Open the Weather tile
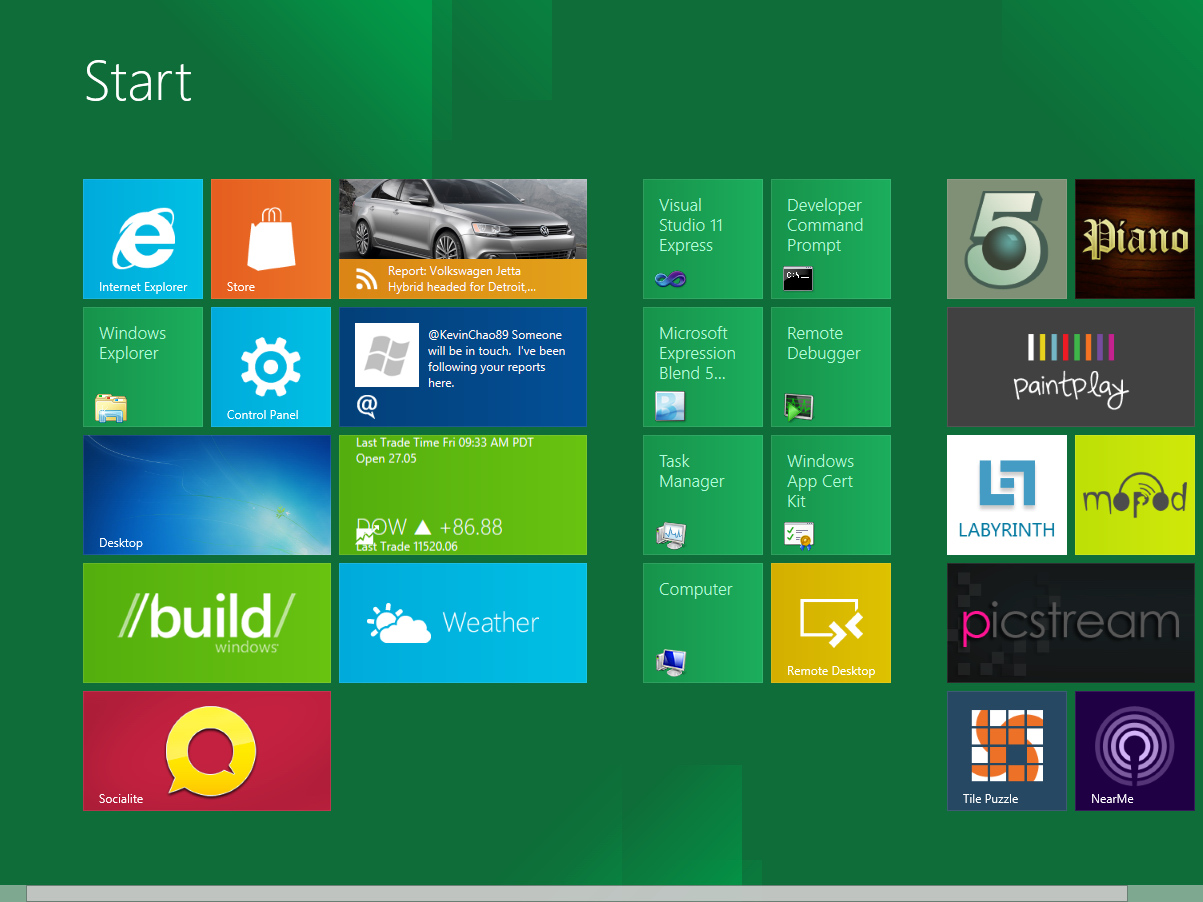 click(x=463, y=623)
